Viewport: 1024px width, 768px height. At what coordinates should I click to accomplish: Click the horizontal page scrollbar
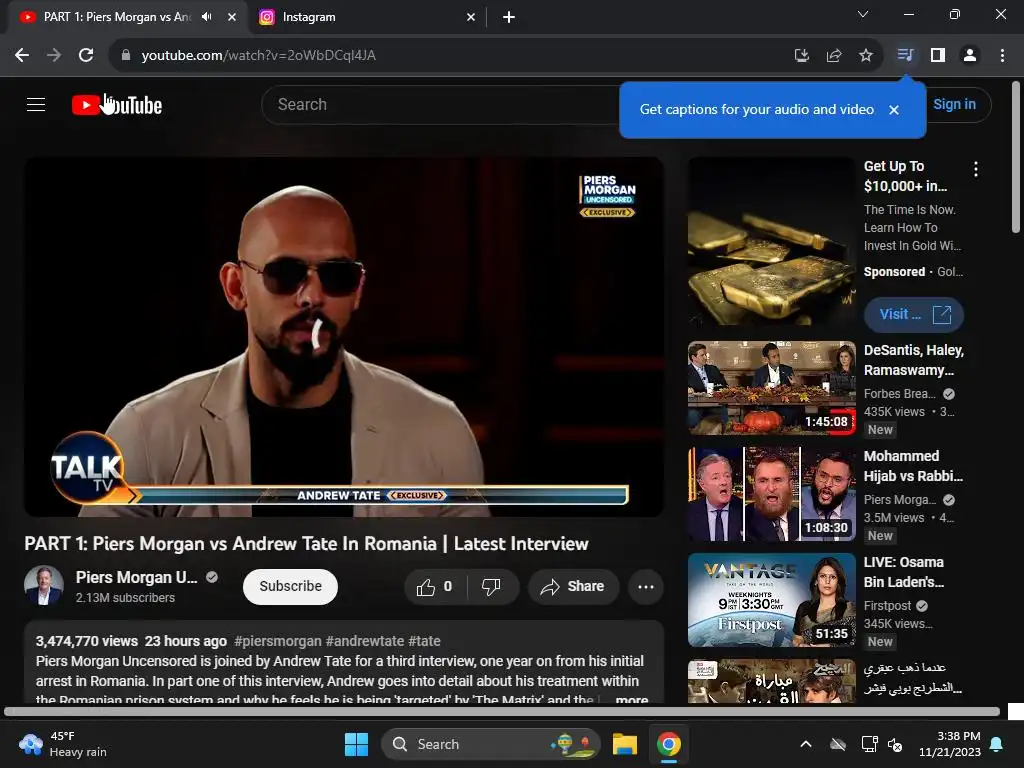(502, 711)
